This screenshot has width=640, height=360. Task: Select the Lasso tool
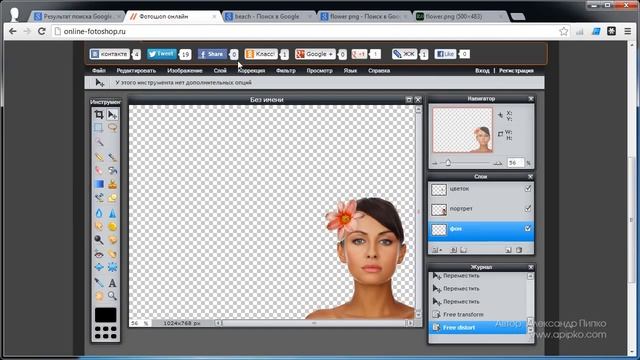tap(112, 128)
